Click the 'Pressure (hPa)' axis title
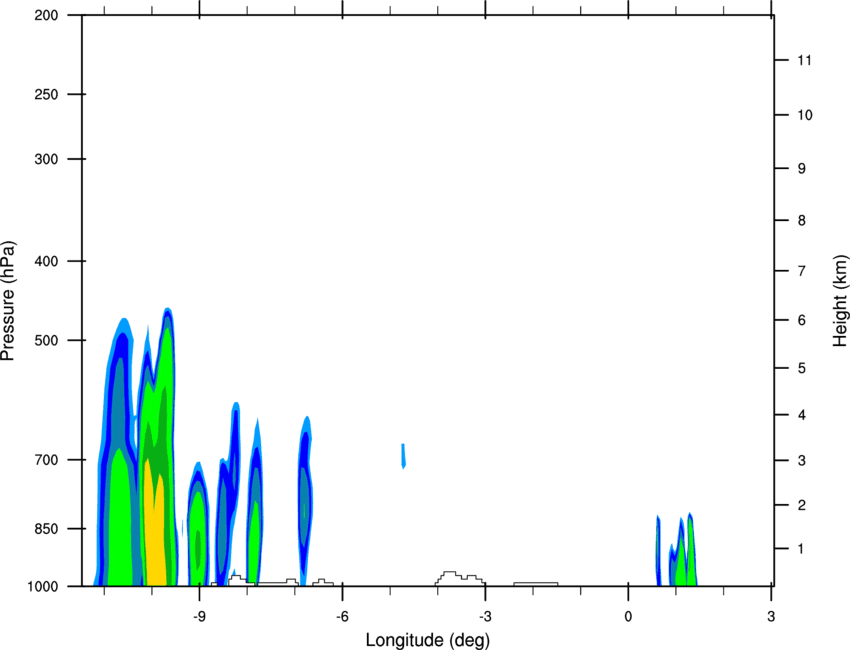The width and height of the screenshot is (850, 650). 8,301
